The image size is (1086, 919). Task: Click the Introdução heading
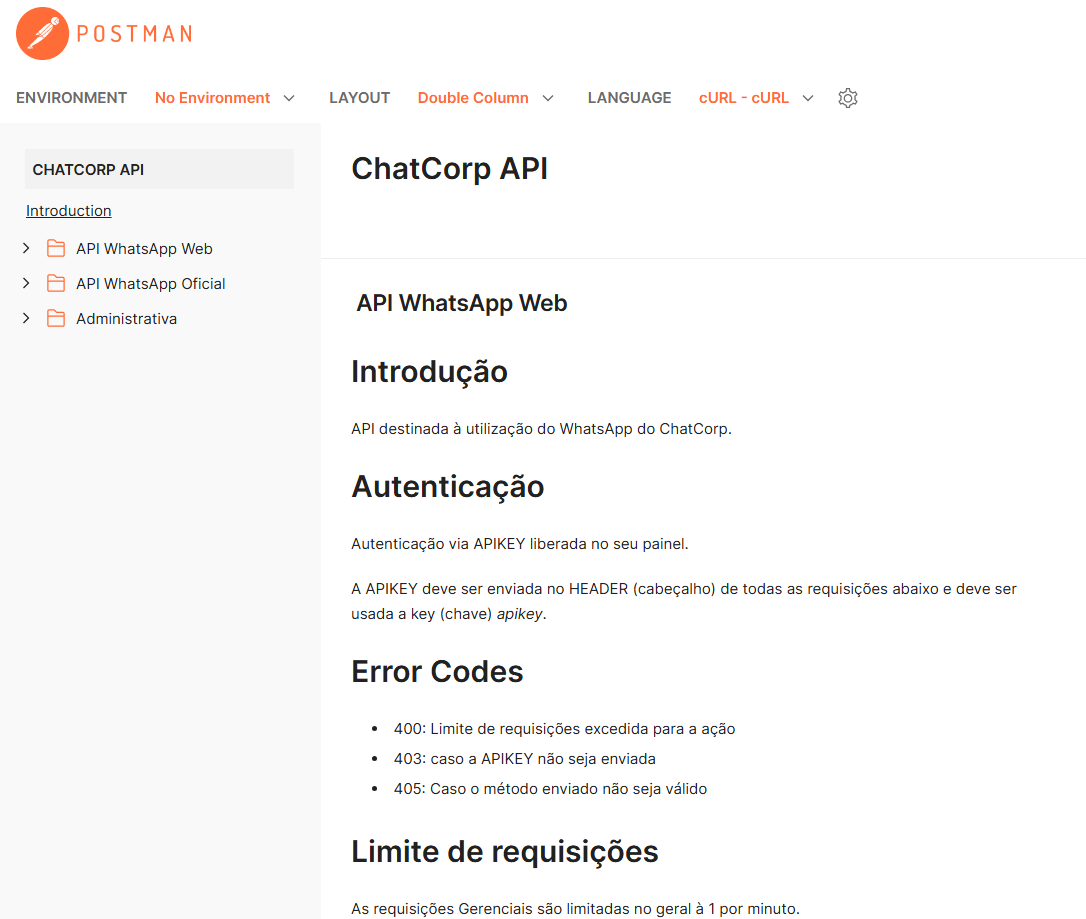[x=429, y=371]
